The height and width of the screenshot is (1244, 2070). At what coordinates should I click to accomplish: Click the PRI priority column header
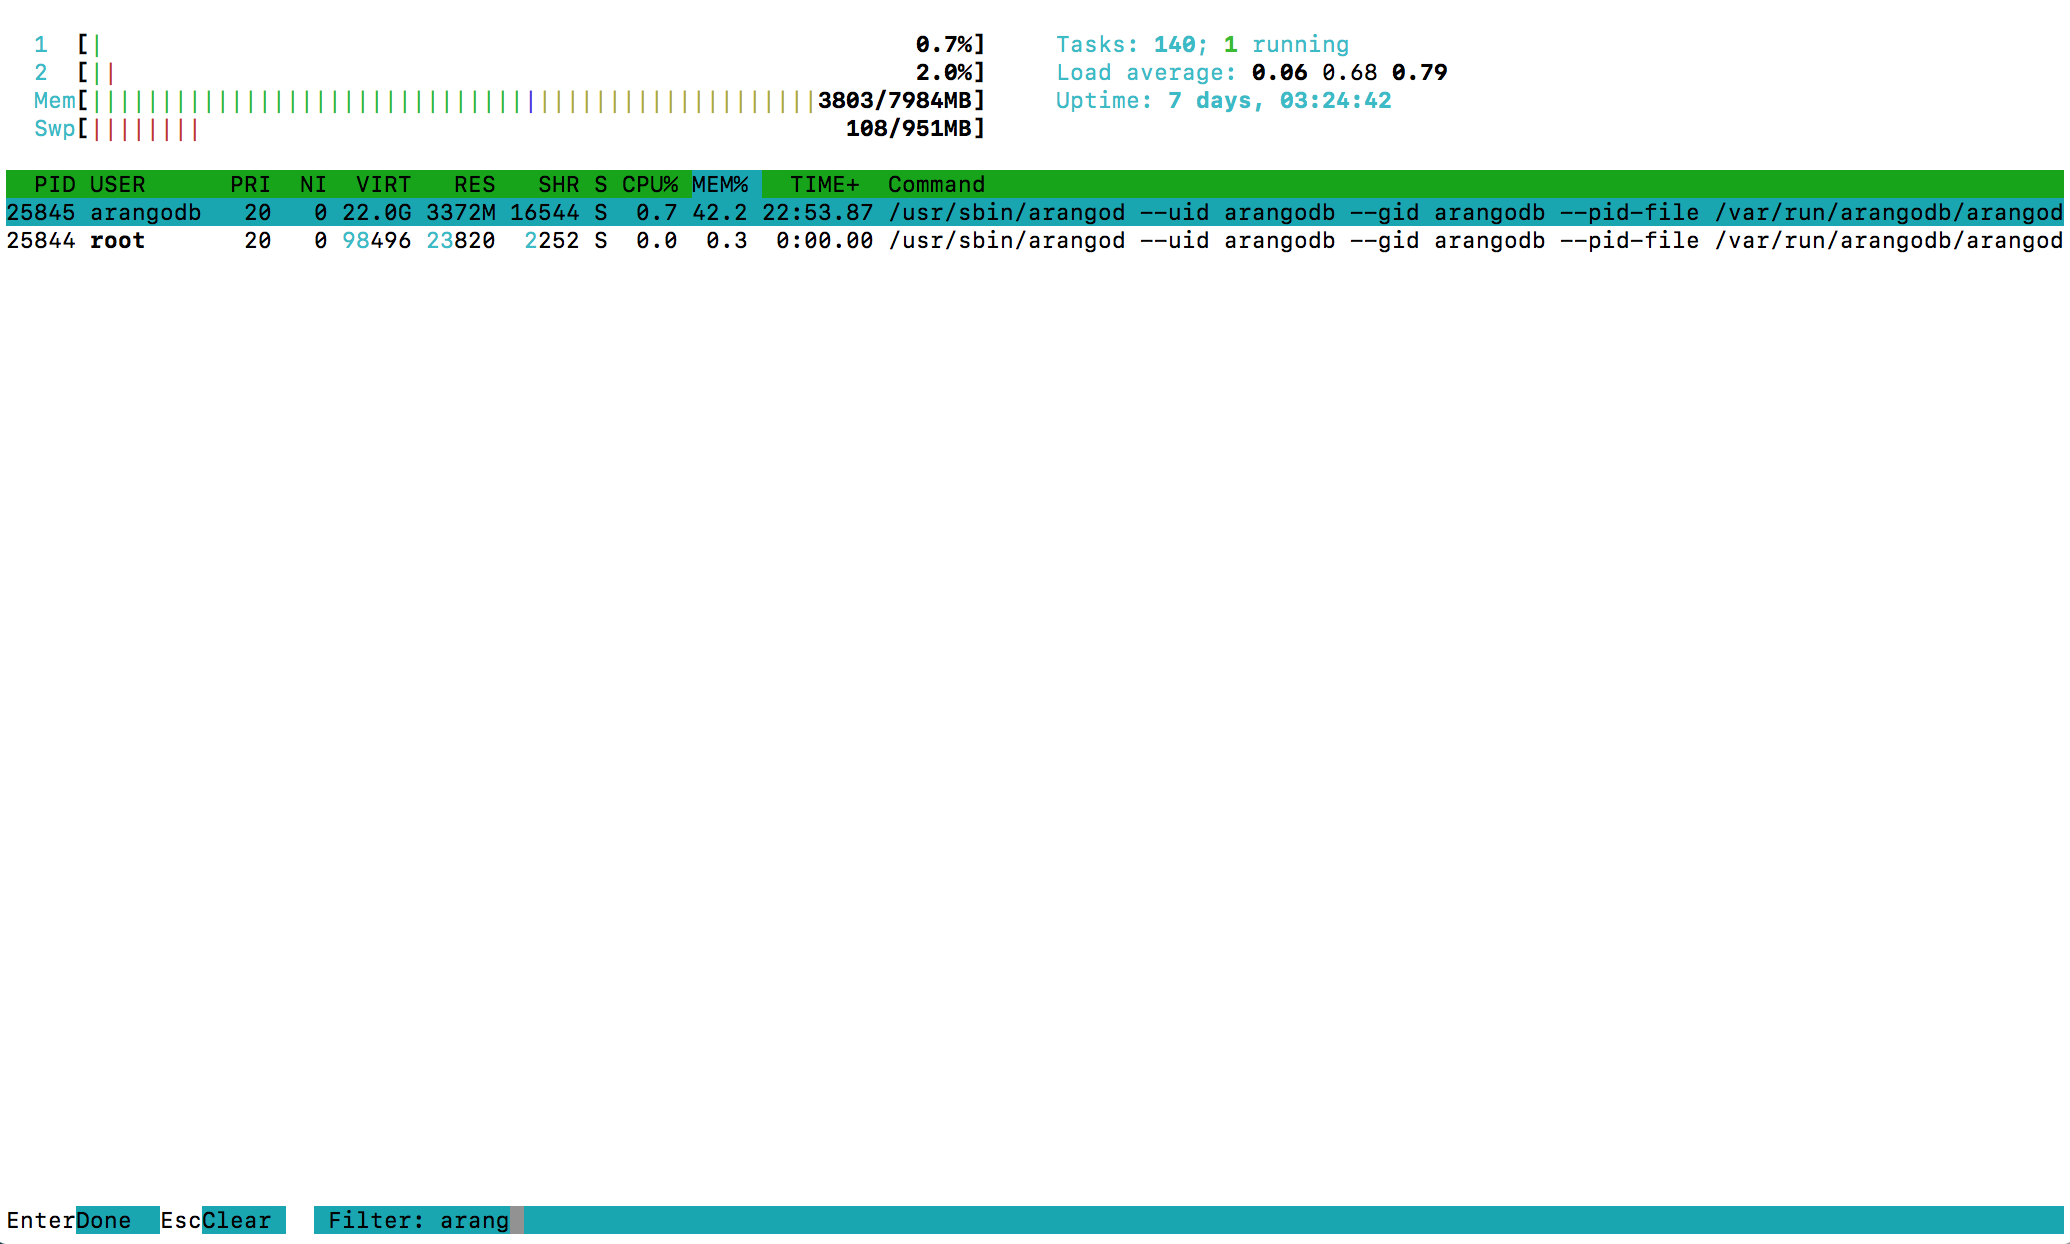tap(250, 184)
